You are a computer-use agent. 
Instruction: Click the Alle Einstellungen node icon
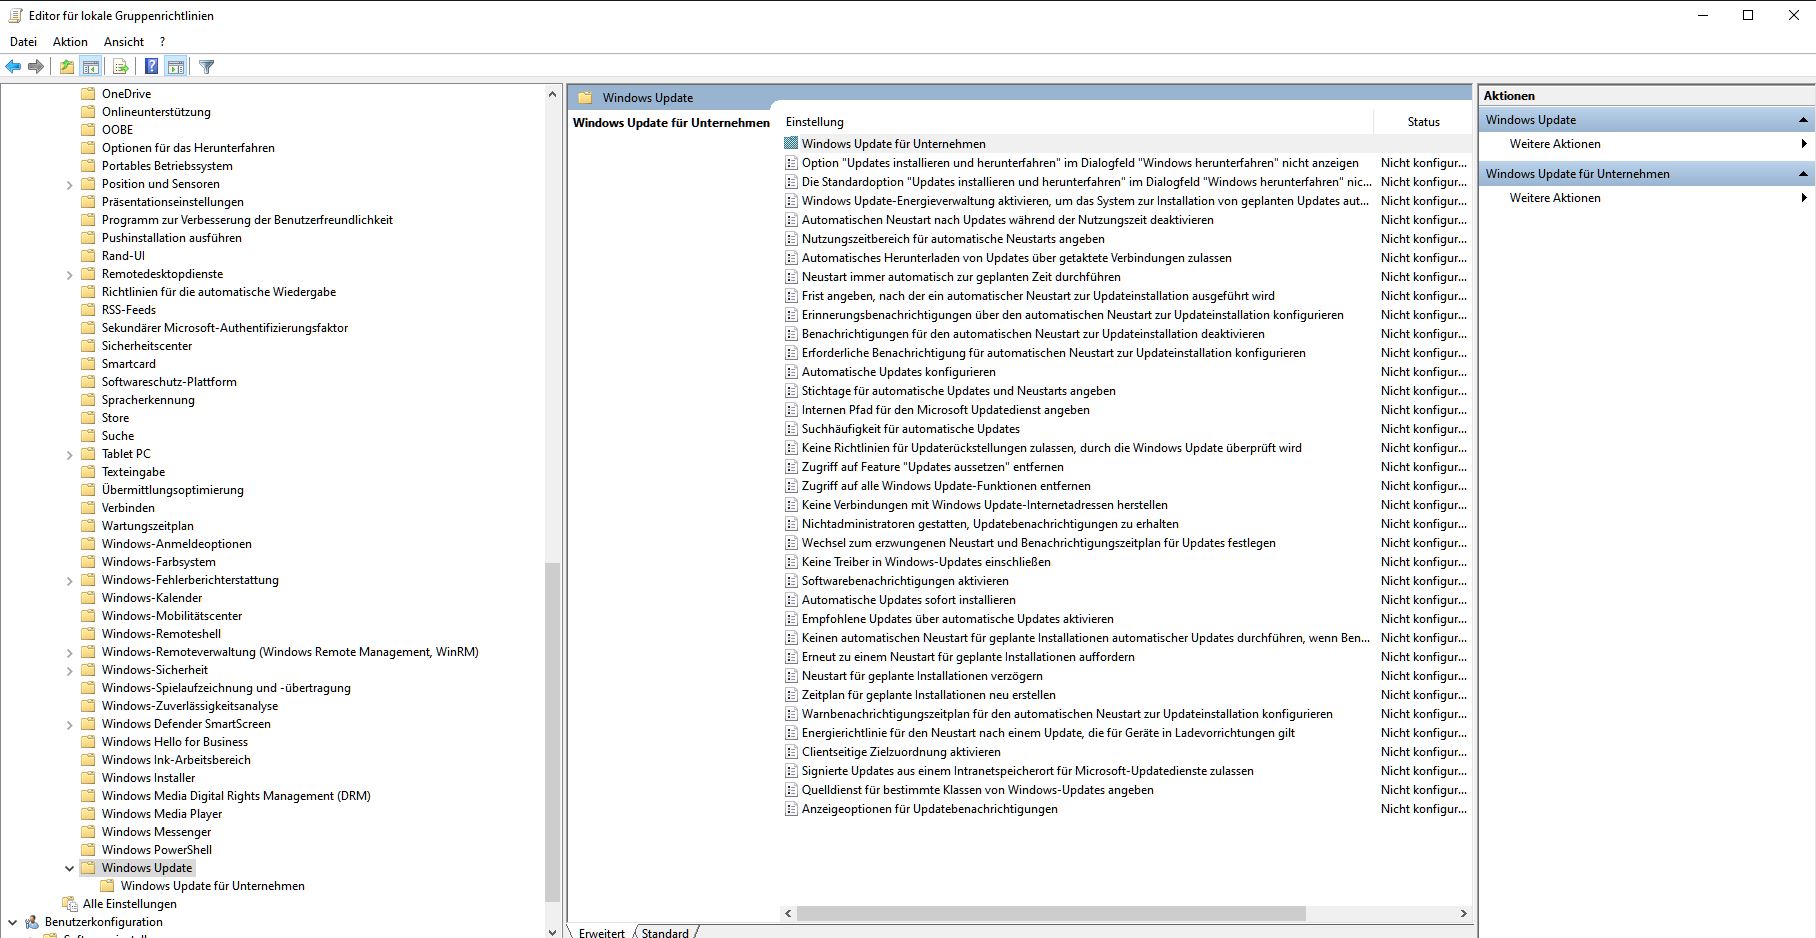(69, 904)
